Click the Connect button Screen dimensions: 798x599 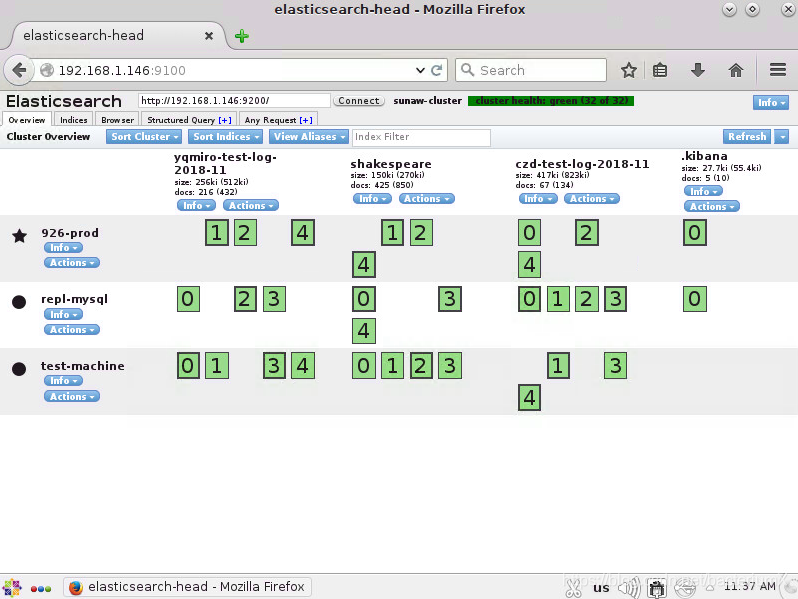[359, 101]
